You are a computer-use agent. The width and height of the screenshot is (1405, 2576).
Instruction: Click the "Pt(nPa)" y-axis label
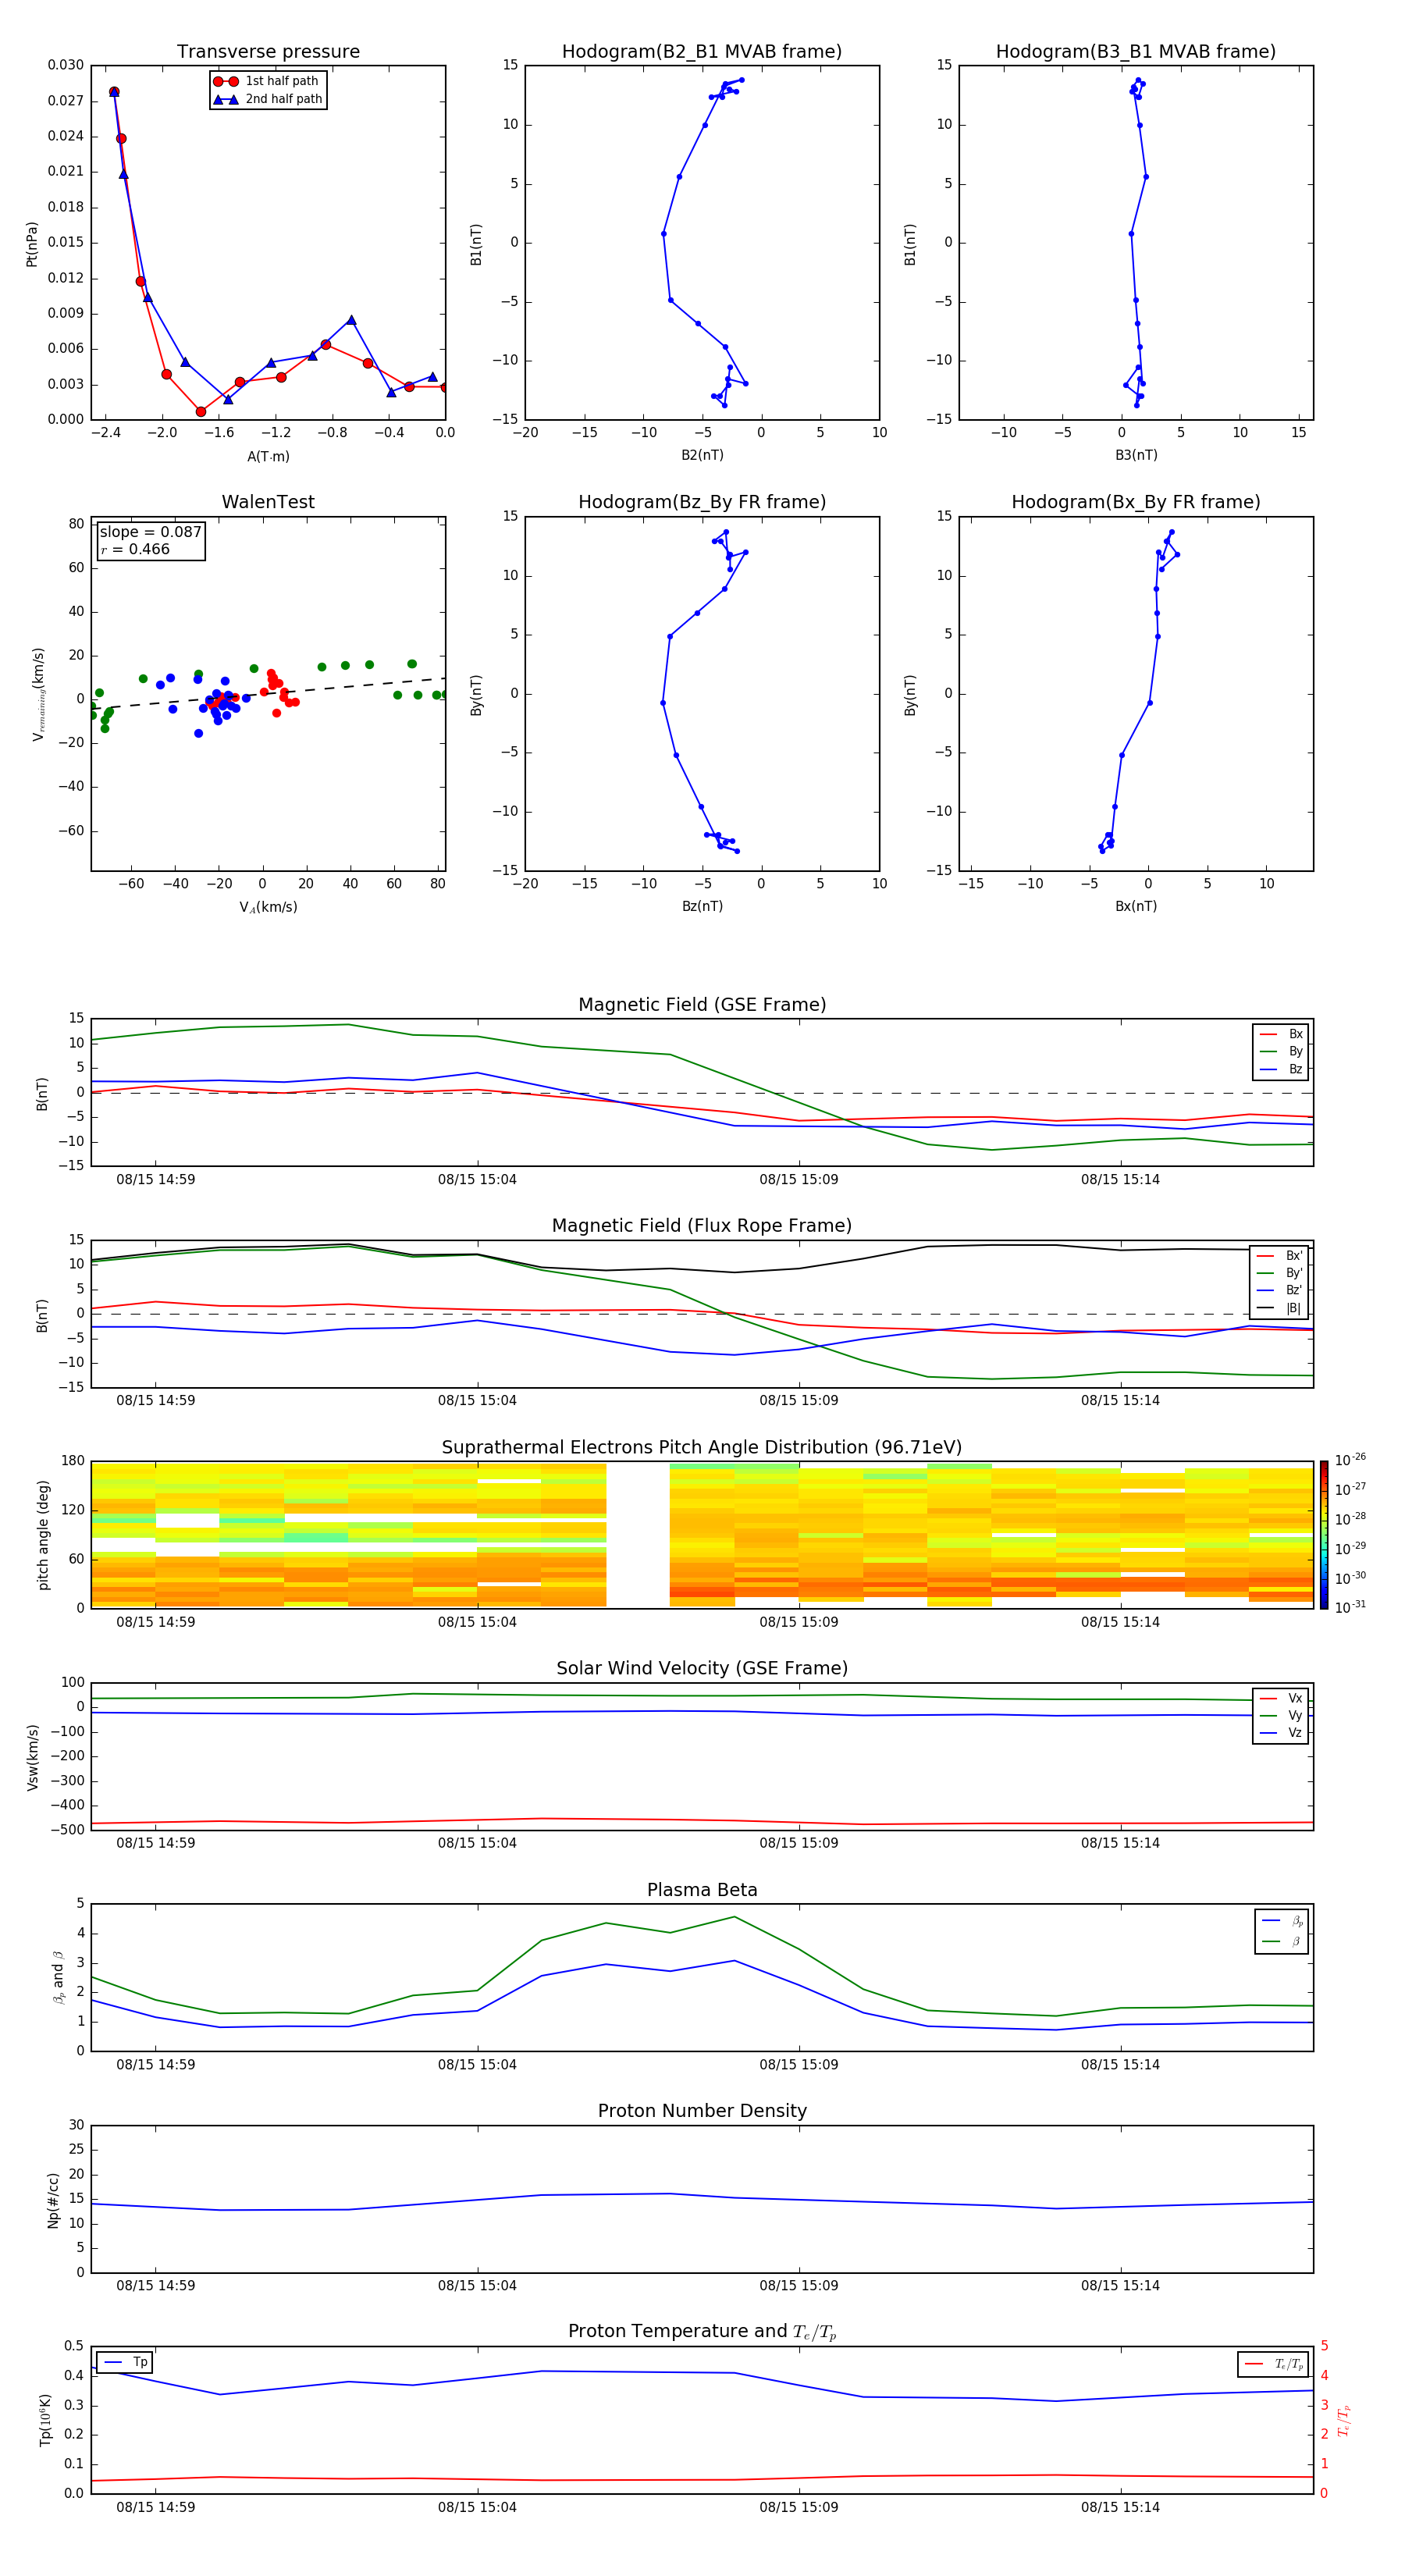coord(32,244)
